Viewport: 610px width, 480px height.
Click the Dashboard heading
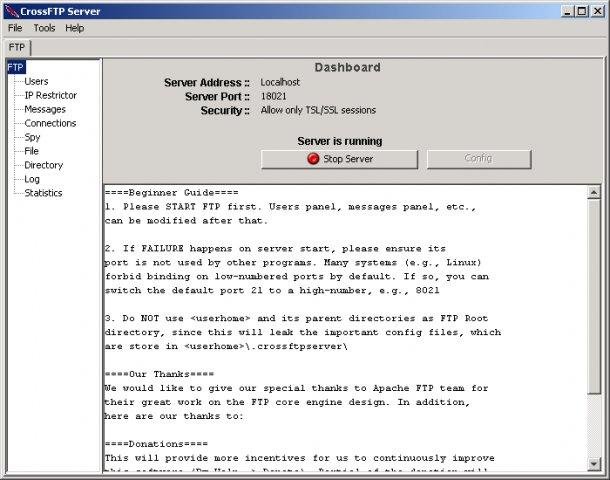coord(347,67)
